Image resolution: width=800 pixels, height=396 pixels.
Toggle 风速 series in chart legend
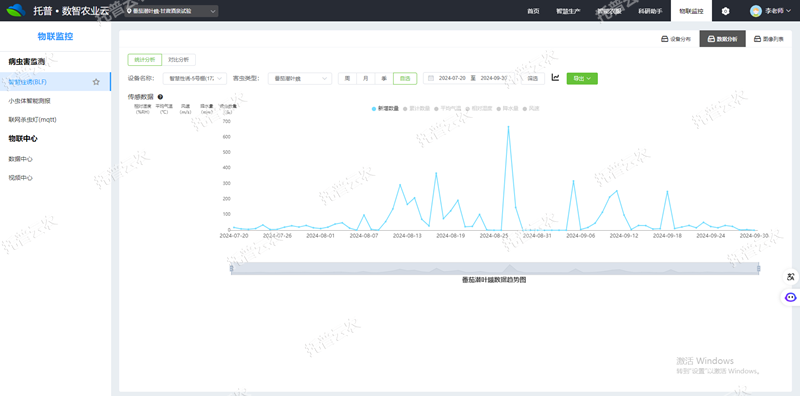tap(531, 109)
